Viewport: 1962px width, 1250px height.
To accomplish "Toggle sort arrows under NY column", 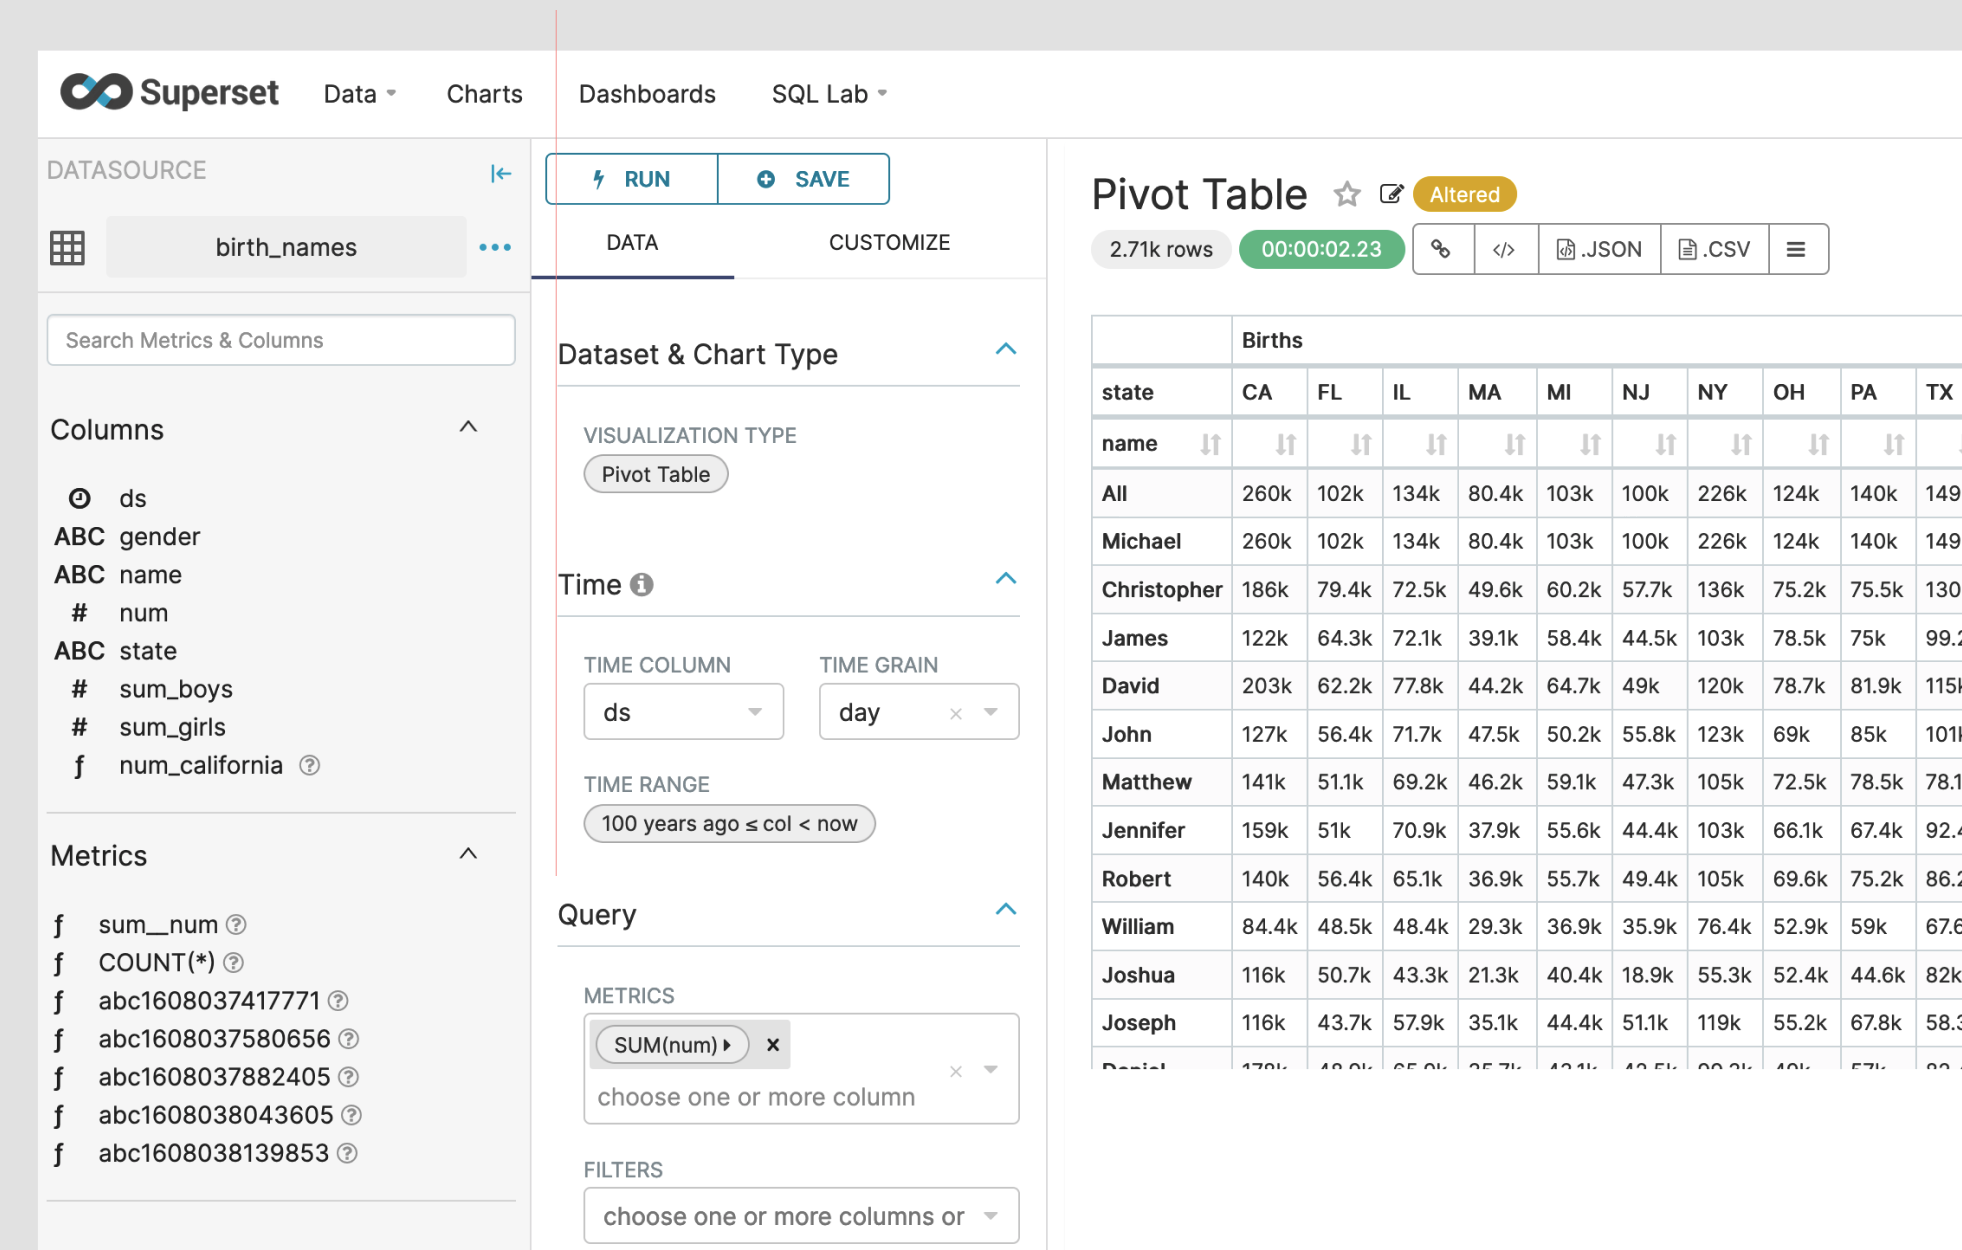I will coord(1741,444).
